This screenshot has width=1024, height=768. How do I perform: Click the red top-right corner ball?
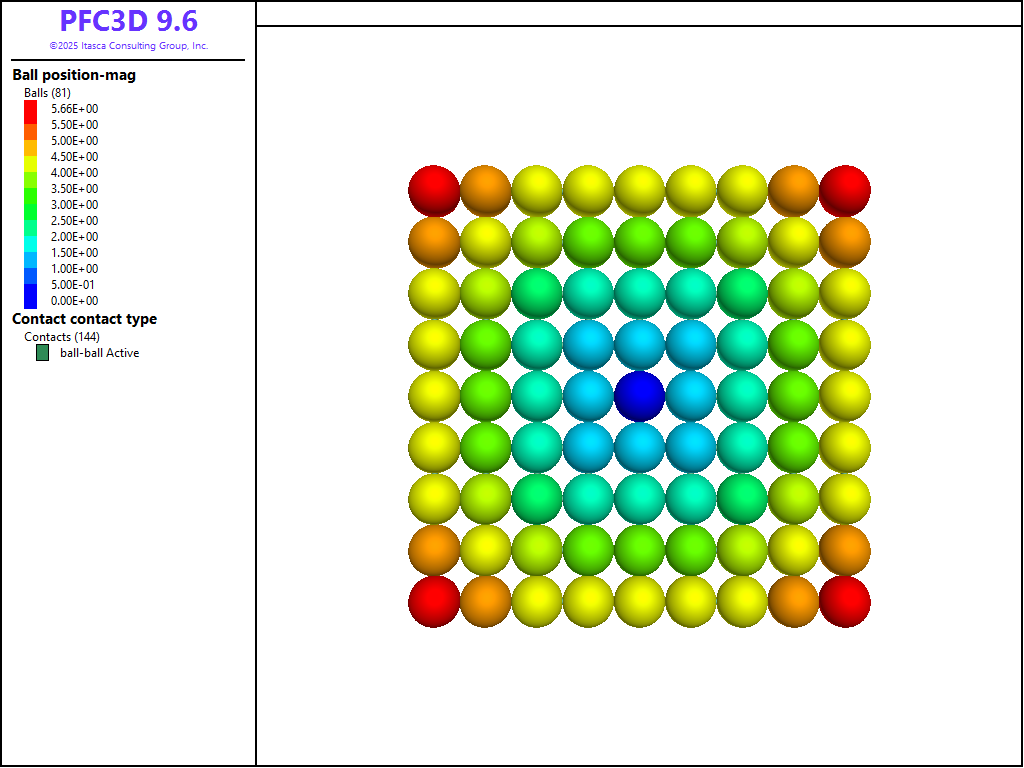(x=844, y=190)
